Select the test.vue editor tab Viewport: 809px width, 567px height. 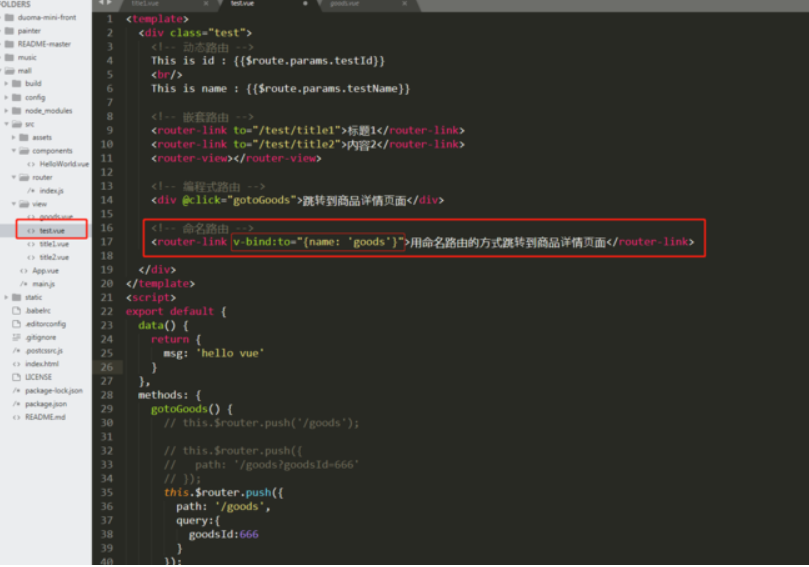[266, 4]
